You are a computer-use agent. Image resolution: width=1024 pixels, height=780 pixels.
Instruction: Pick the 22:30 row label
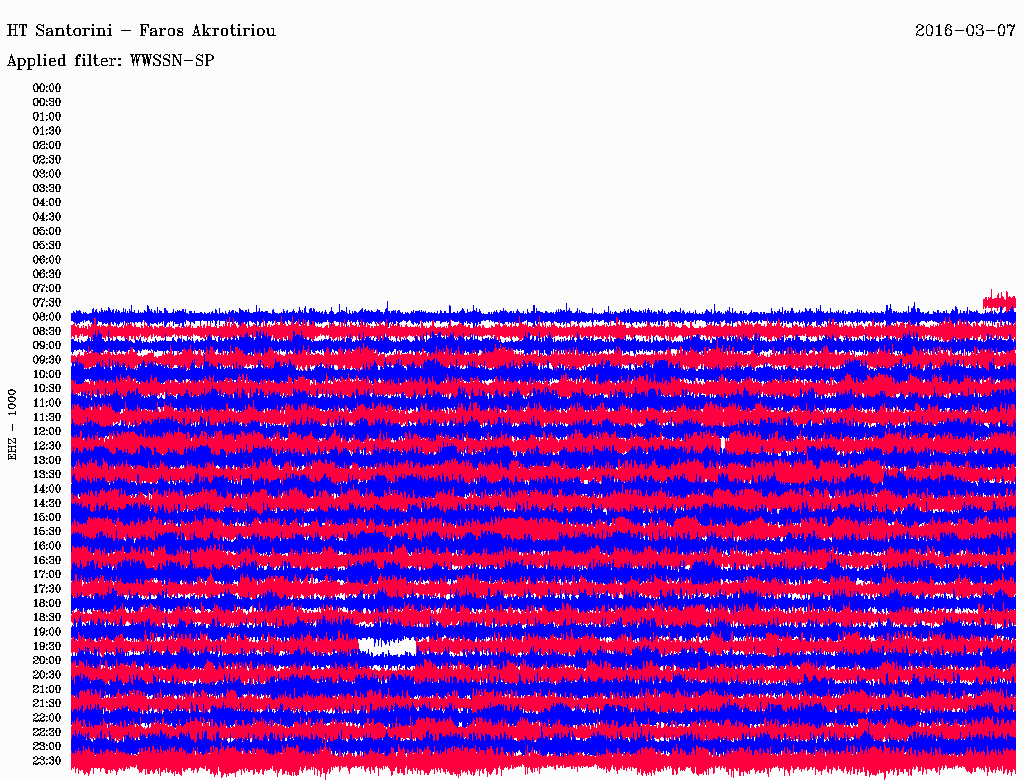(47, 732)
